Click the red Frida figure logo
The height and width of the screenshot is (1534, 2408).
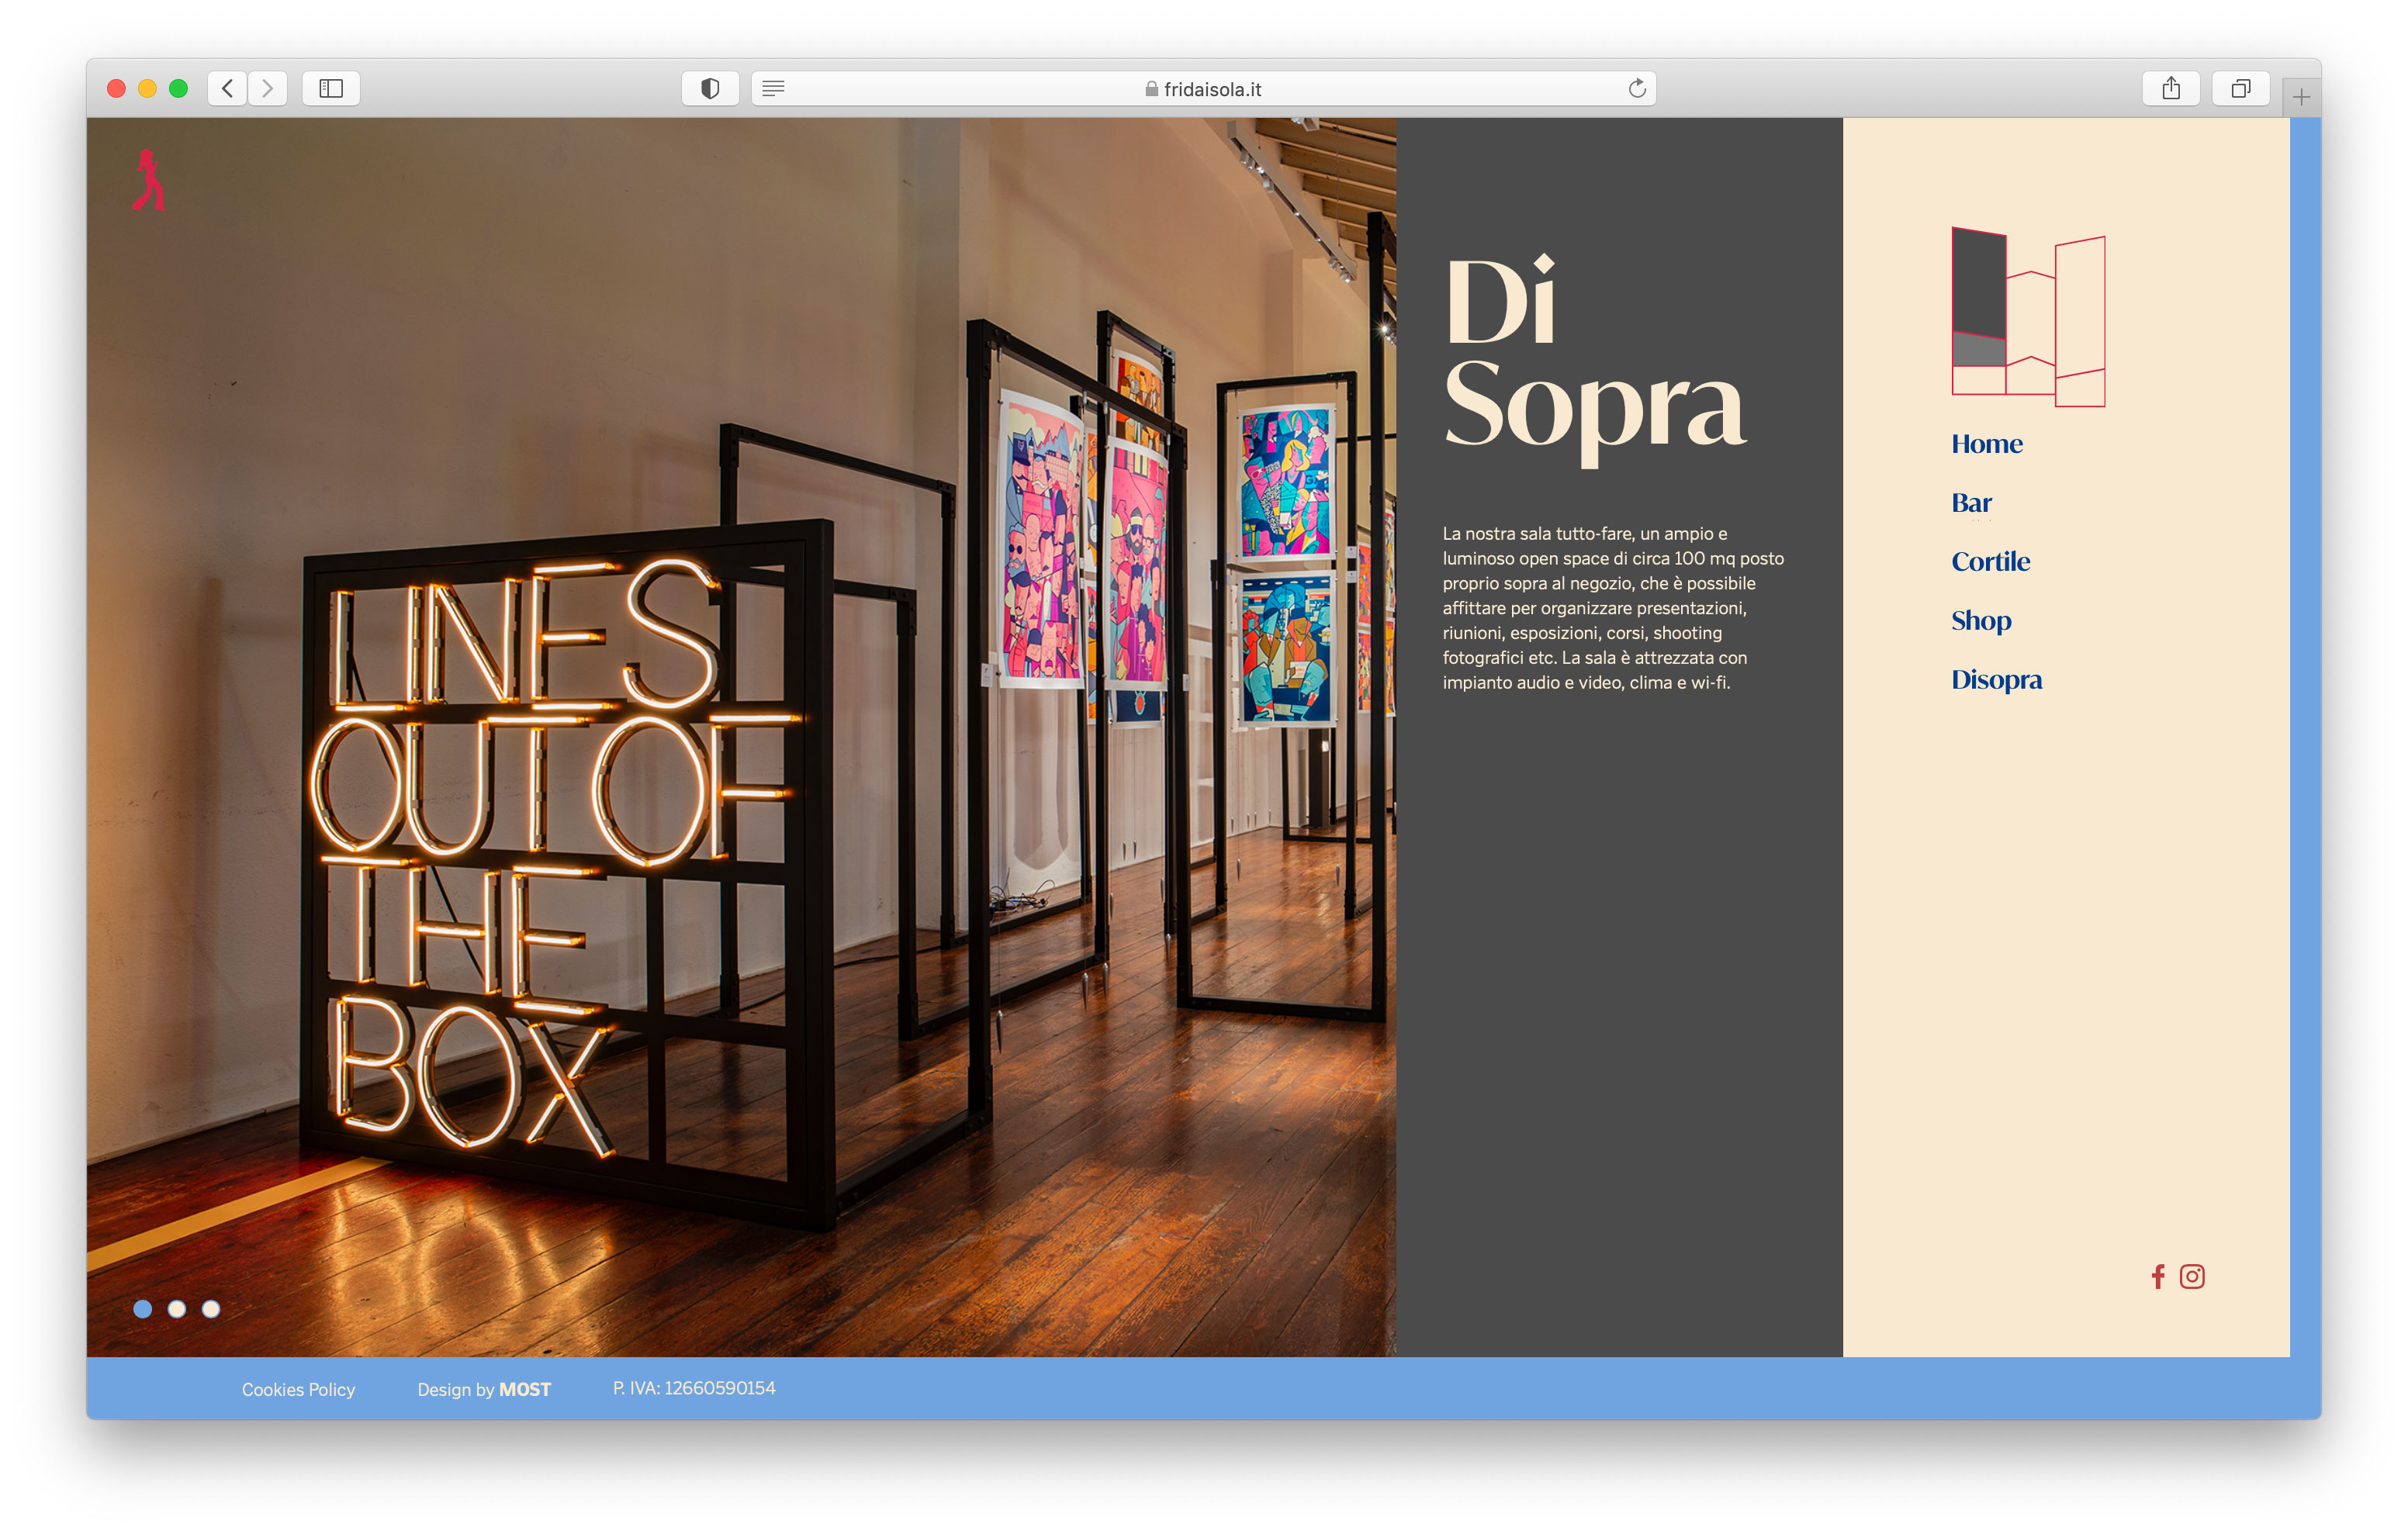[x=149, y=180]
